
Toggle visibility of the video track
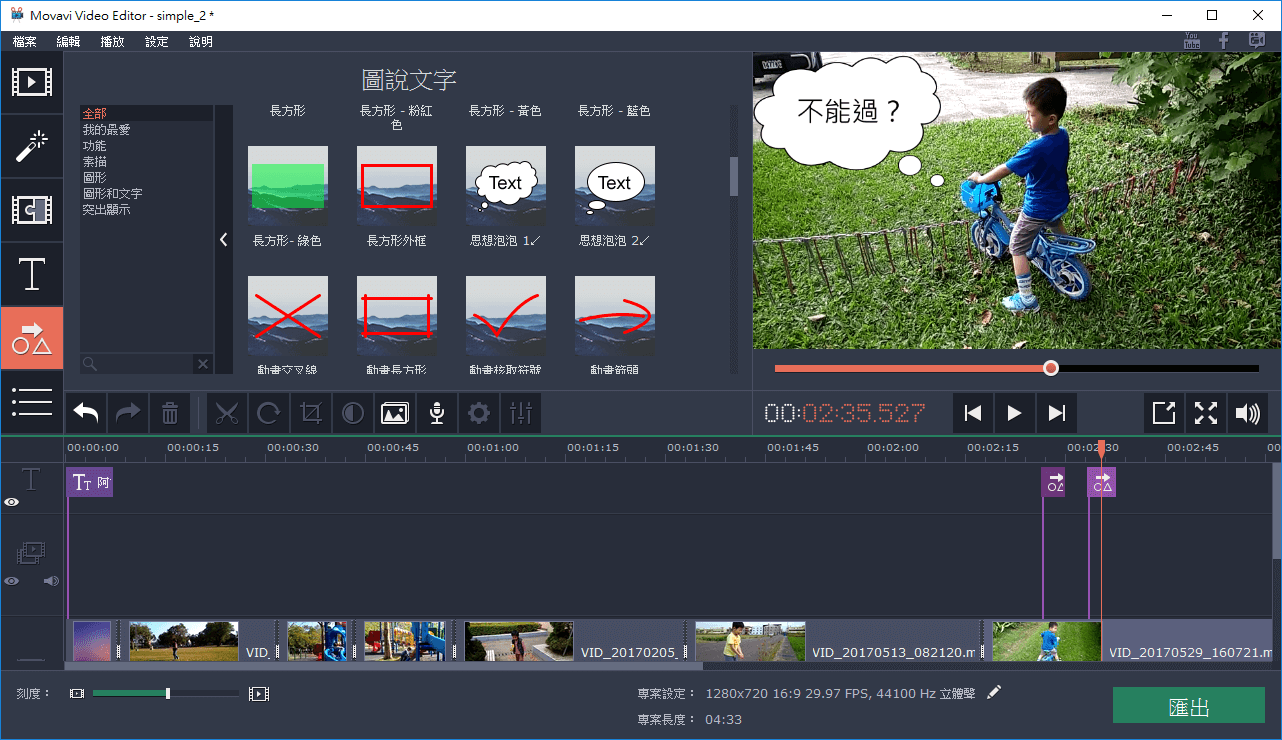(x=10, y=581)
